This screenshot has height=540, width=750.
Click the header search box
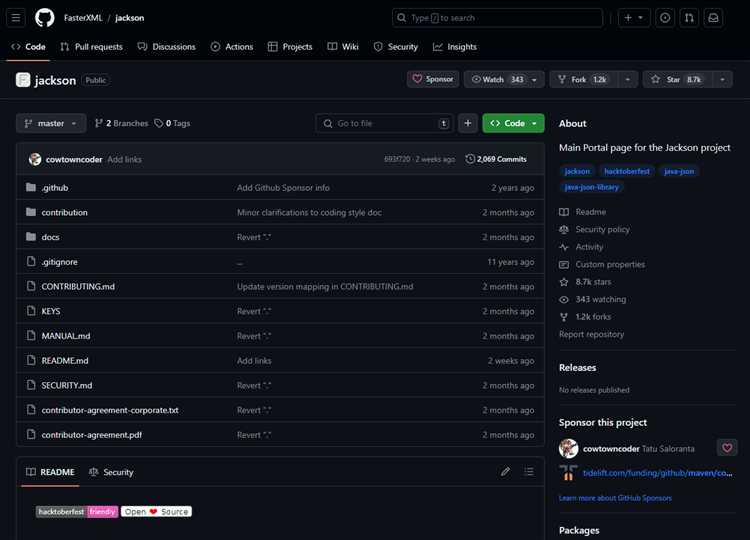tap(497, 18)
